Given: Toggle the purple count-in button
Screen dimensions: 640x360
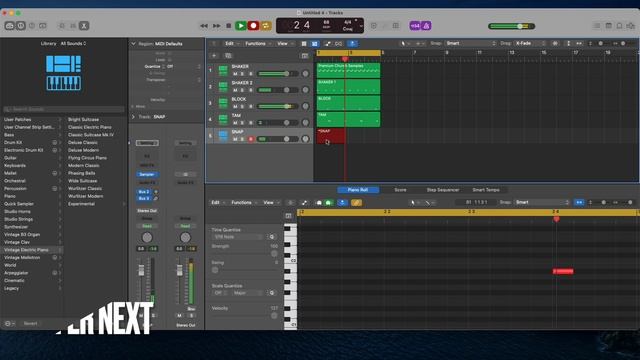Looking at the screenshot, I should (x=415, y=26).
